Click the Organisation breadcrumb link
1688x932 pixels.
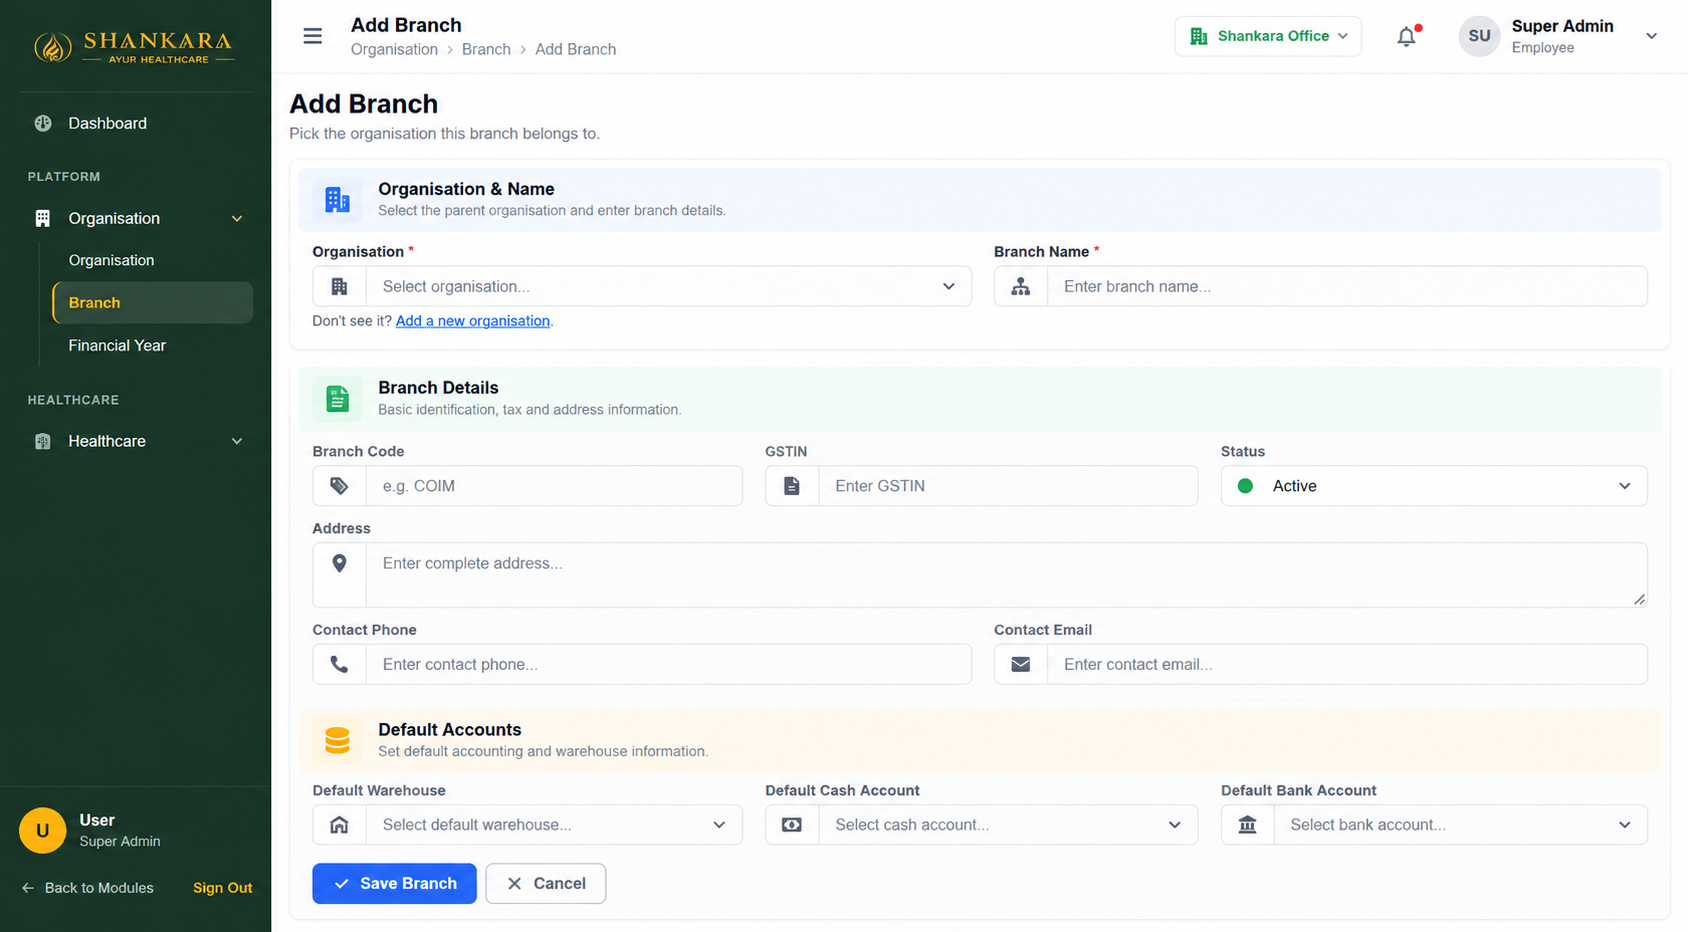pos(394,49)
